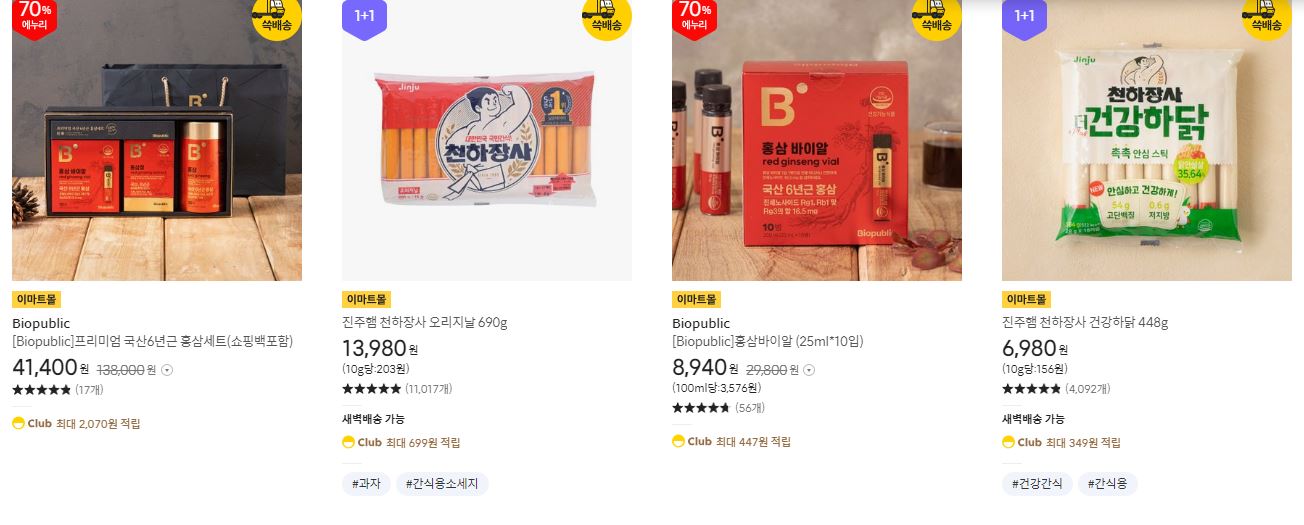Open 진주햄 천하장사 오리지날 690g title link

[x=425, y=323]
